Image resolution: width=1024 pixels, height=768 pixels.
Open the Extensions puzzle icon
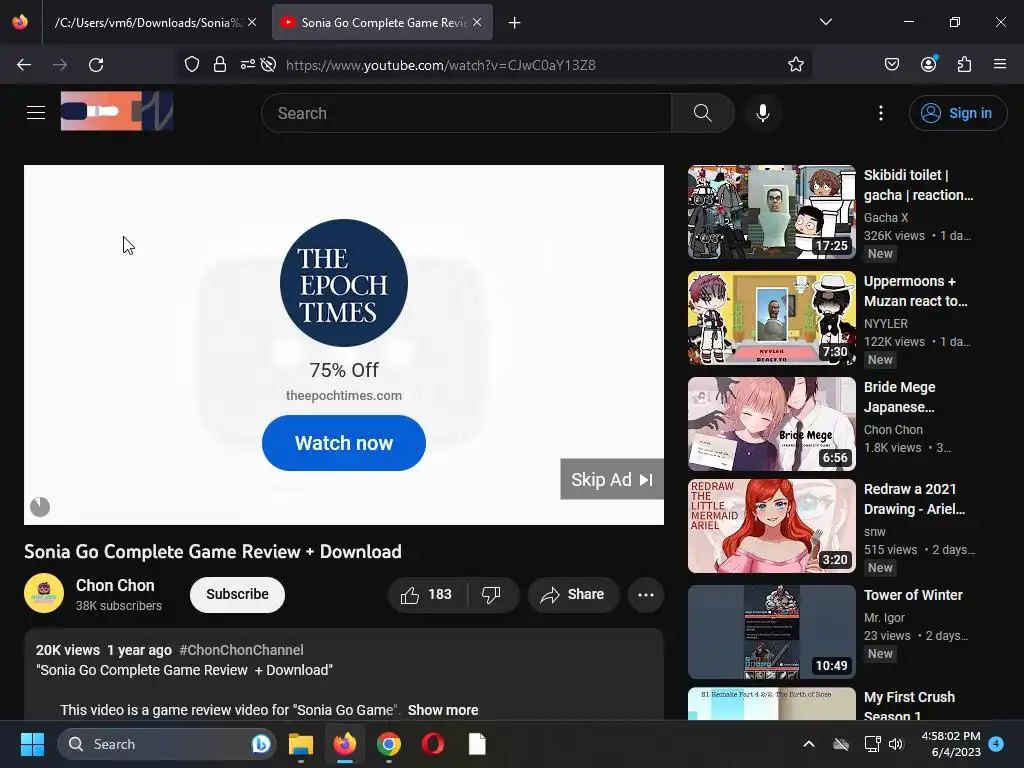click(965, 65)
